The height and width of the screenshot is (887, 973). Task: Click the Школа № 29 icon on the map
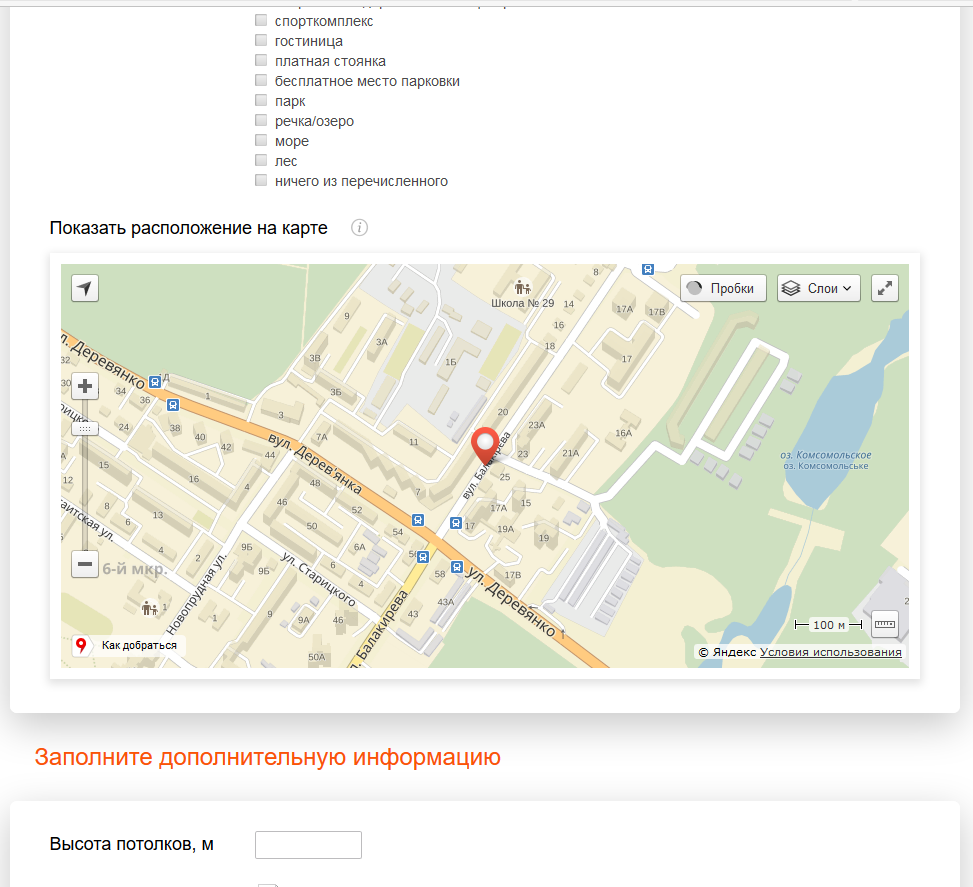coord(522,287)
